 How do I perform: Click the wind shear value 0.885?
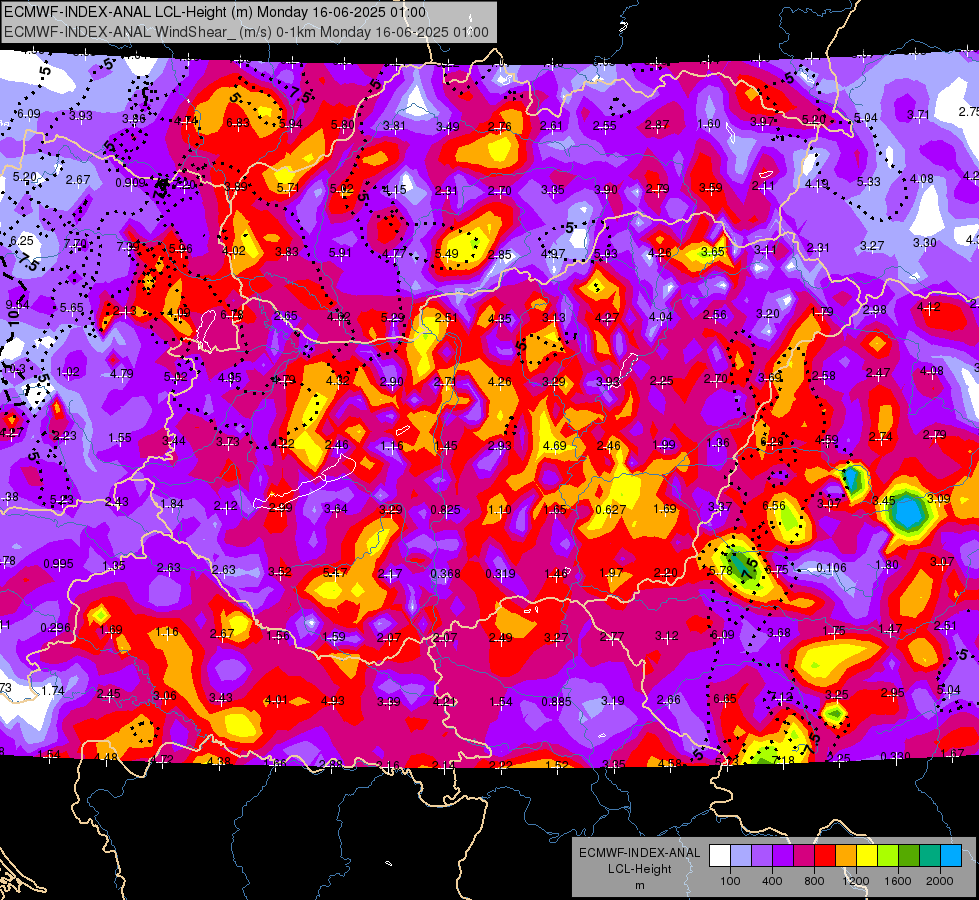(x=556, y=701)
